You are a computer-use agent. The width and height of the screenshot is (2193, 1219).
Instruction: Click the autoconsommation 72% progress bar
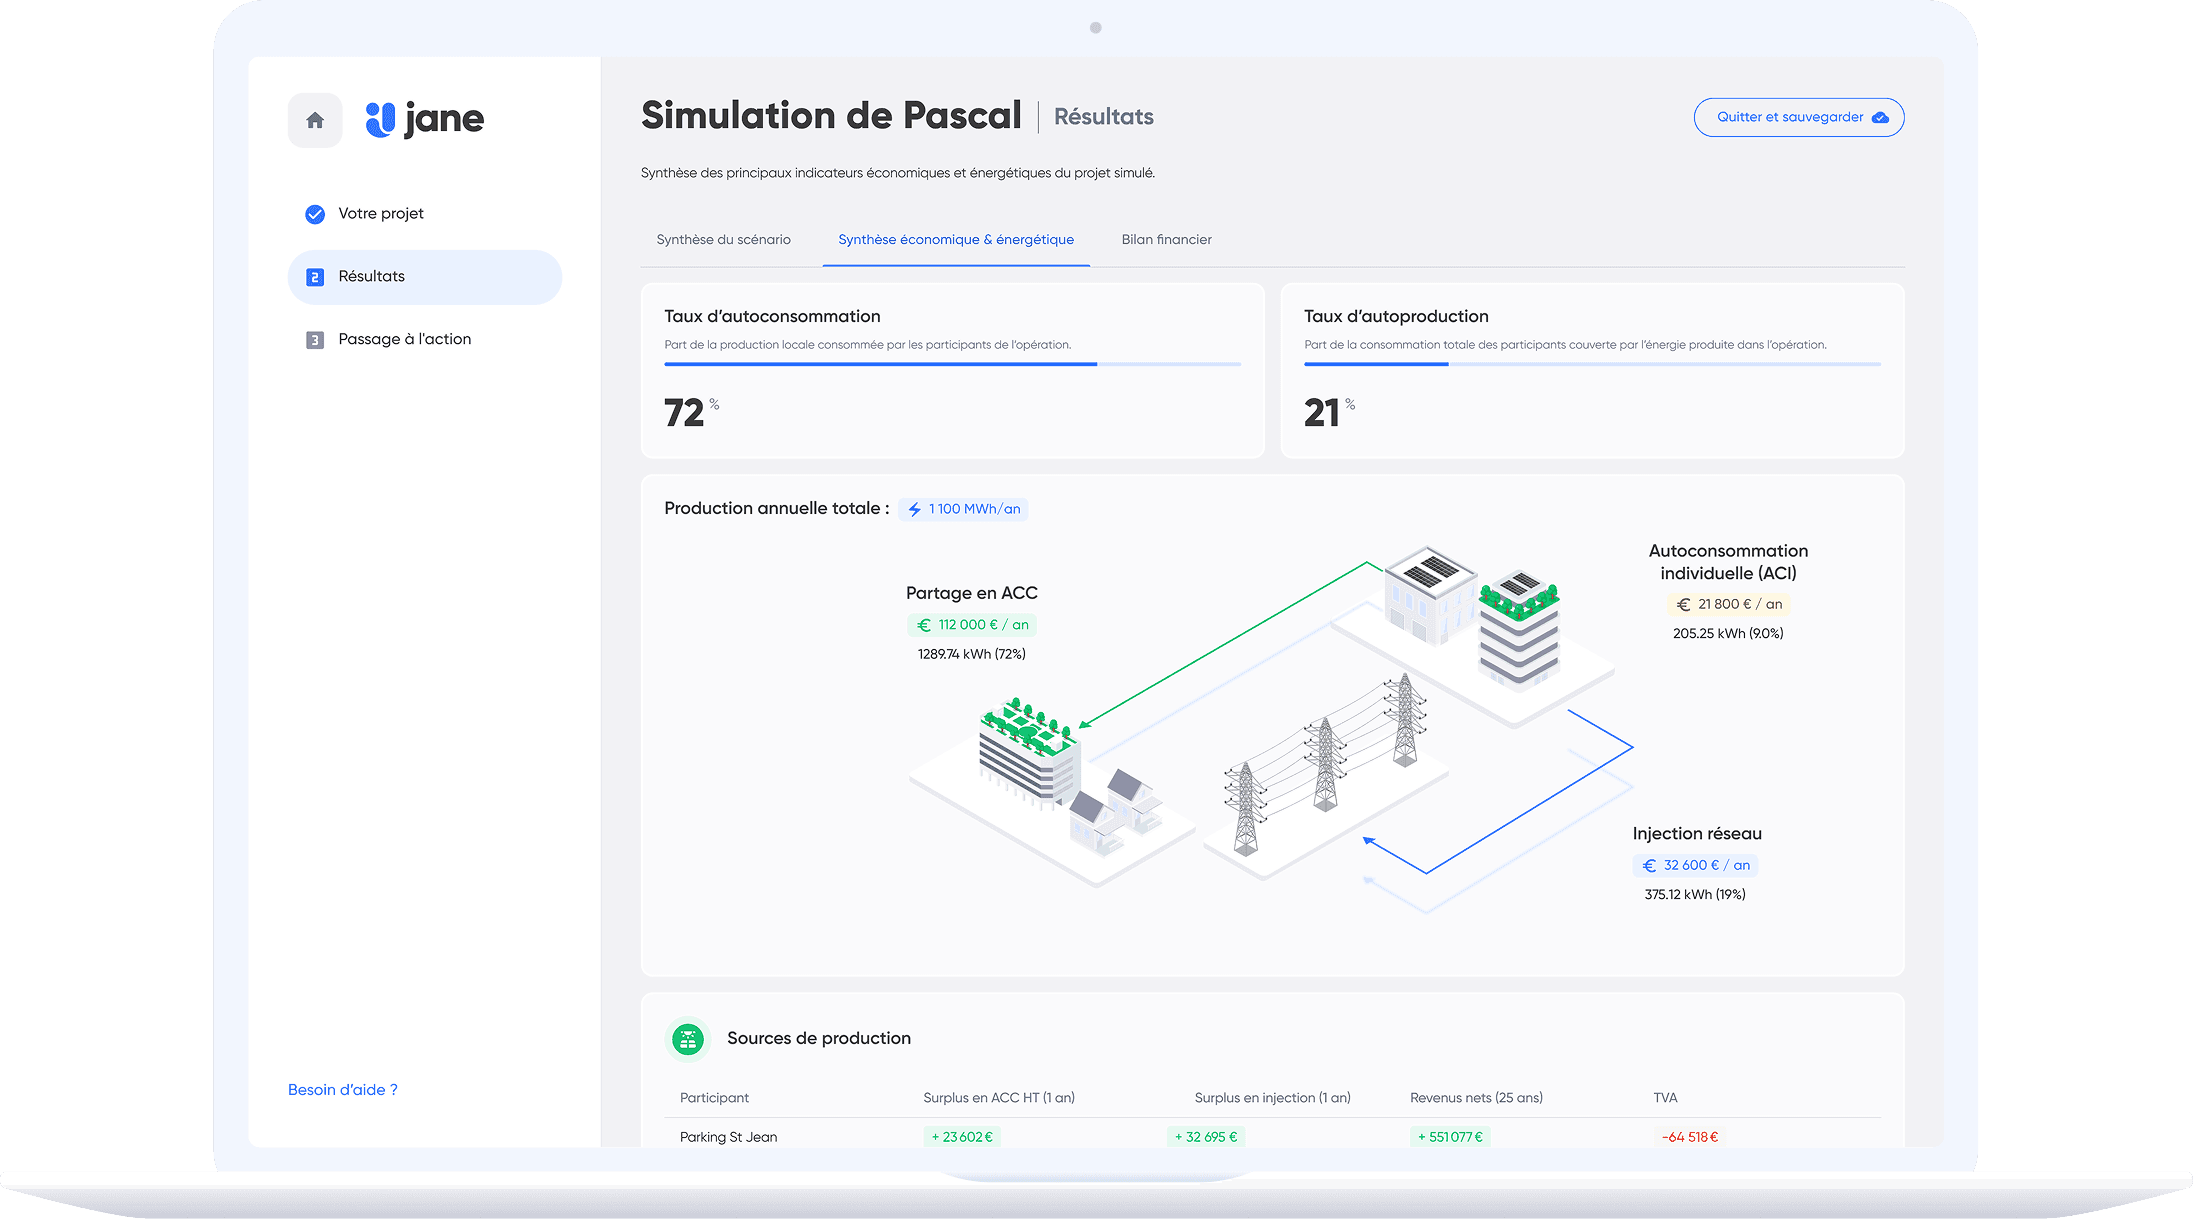952,364
